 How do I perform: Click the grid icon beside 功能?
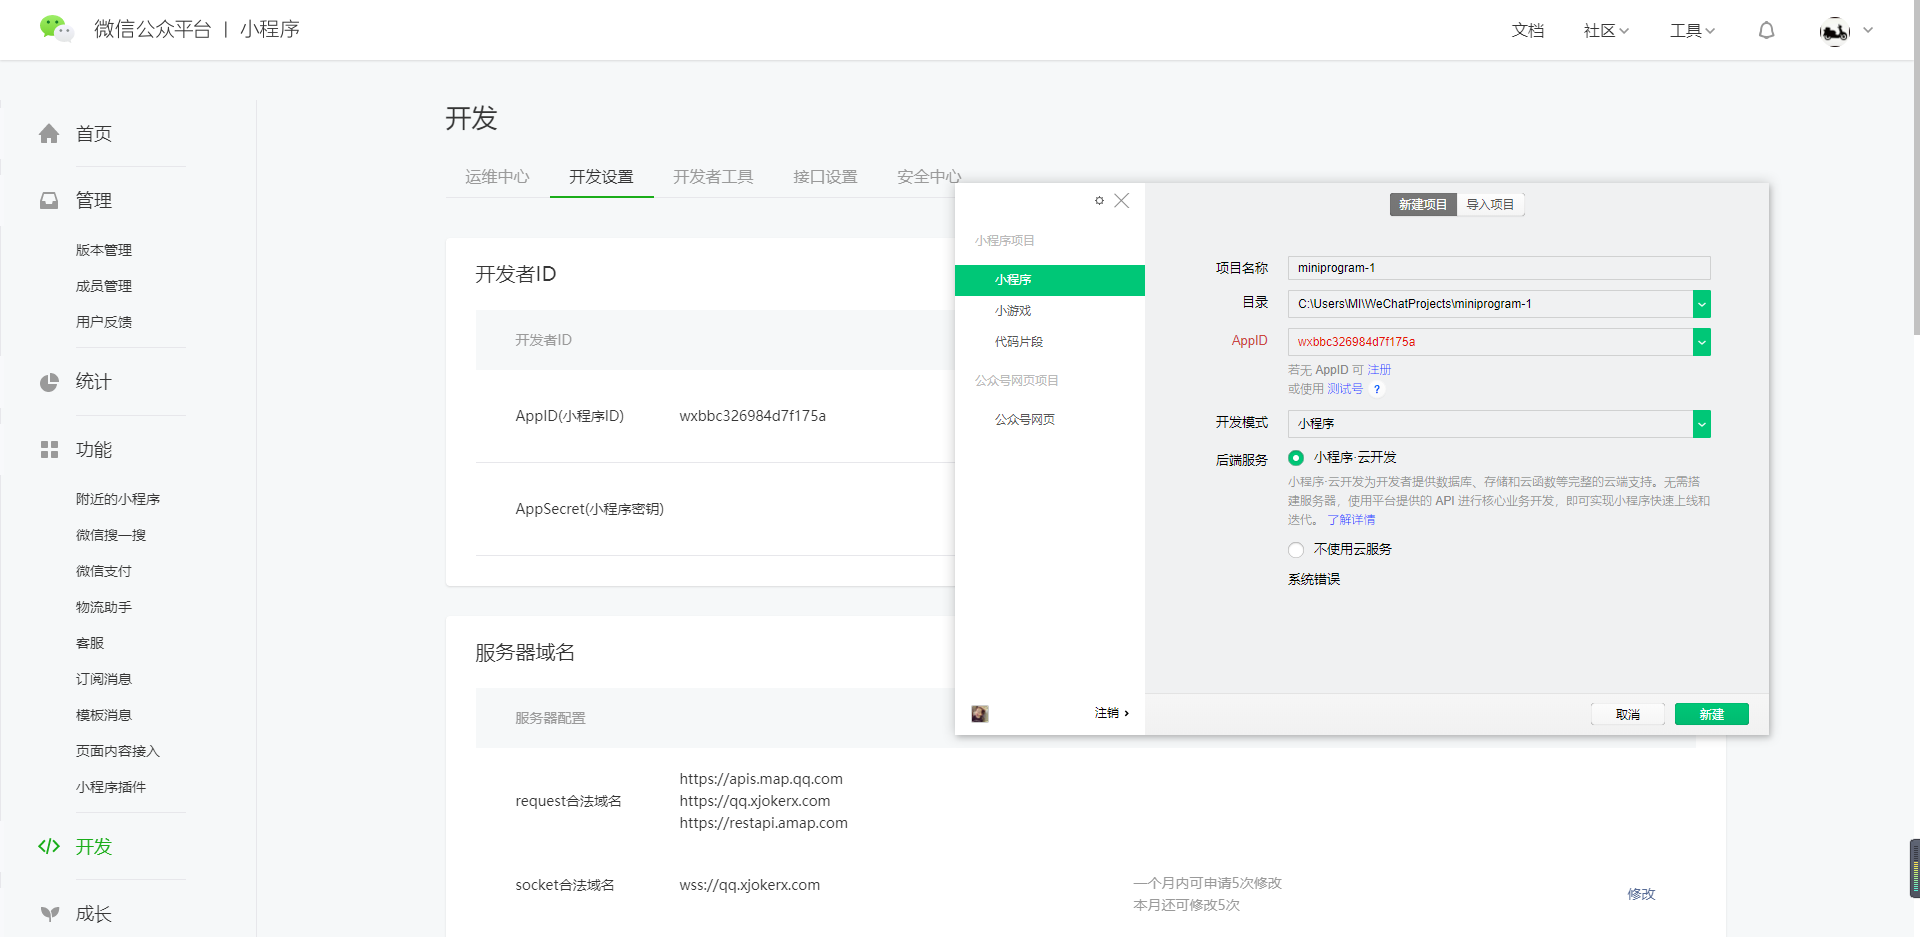(x=49, y=450)
